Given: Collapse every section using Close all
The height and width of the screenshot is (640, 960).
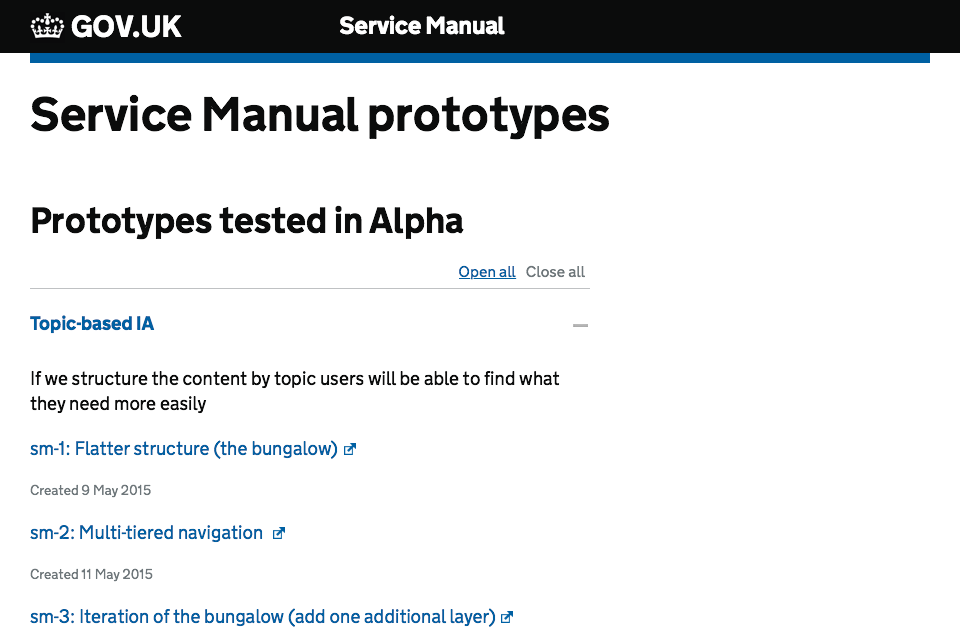Looking at the screenshot, I should (555, 271).
